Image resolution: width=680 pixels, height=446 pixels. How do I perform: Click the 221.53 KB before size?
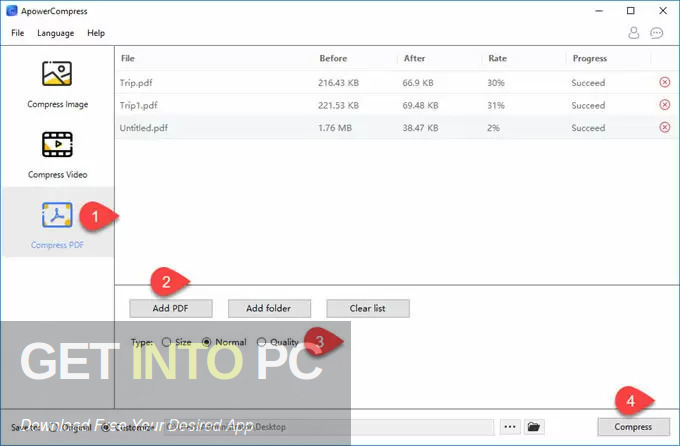(338, 105)
